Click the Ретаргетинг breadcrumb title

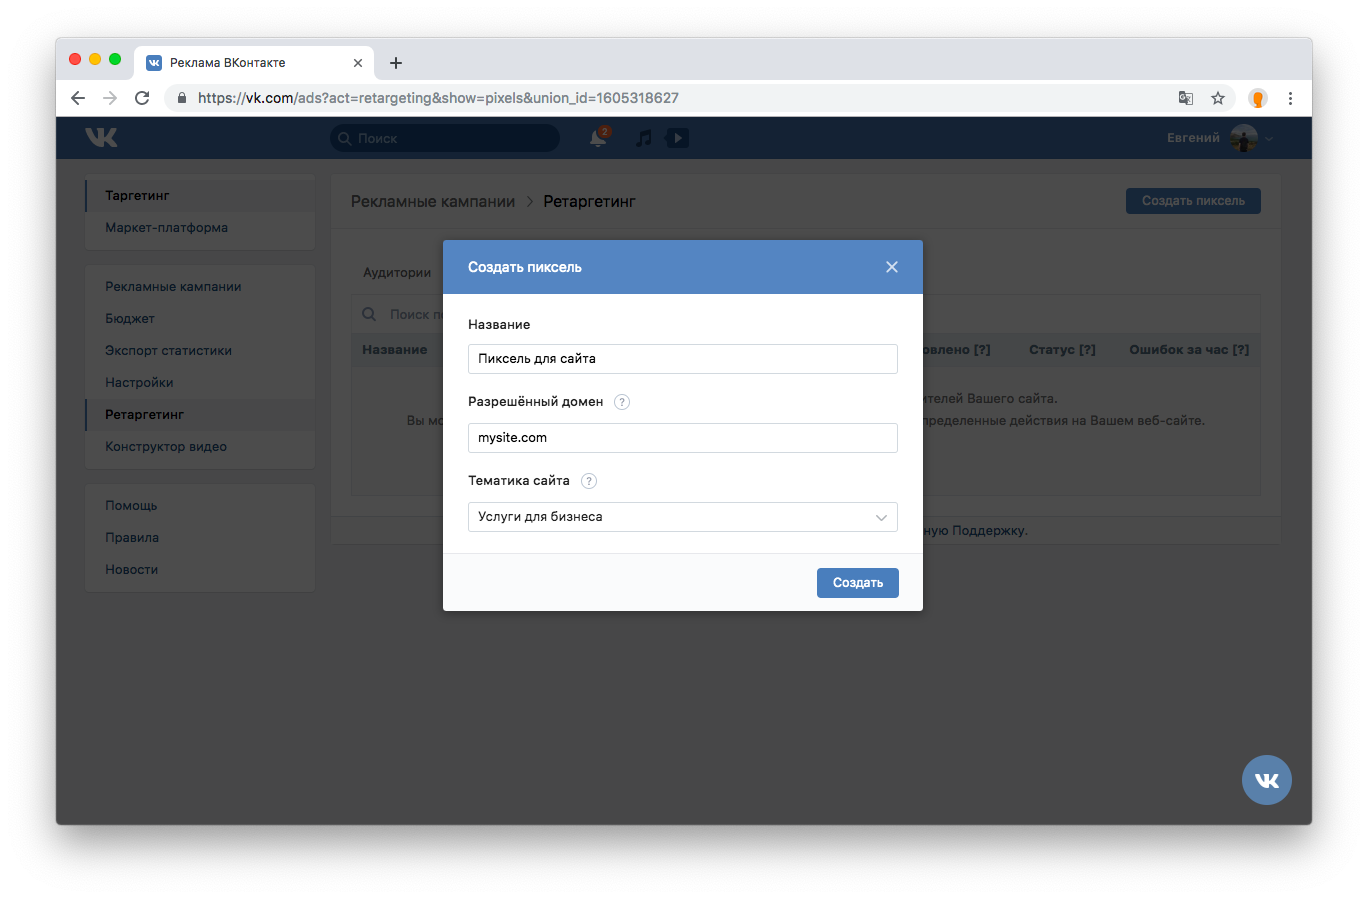click(590, 202)
